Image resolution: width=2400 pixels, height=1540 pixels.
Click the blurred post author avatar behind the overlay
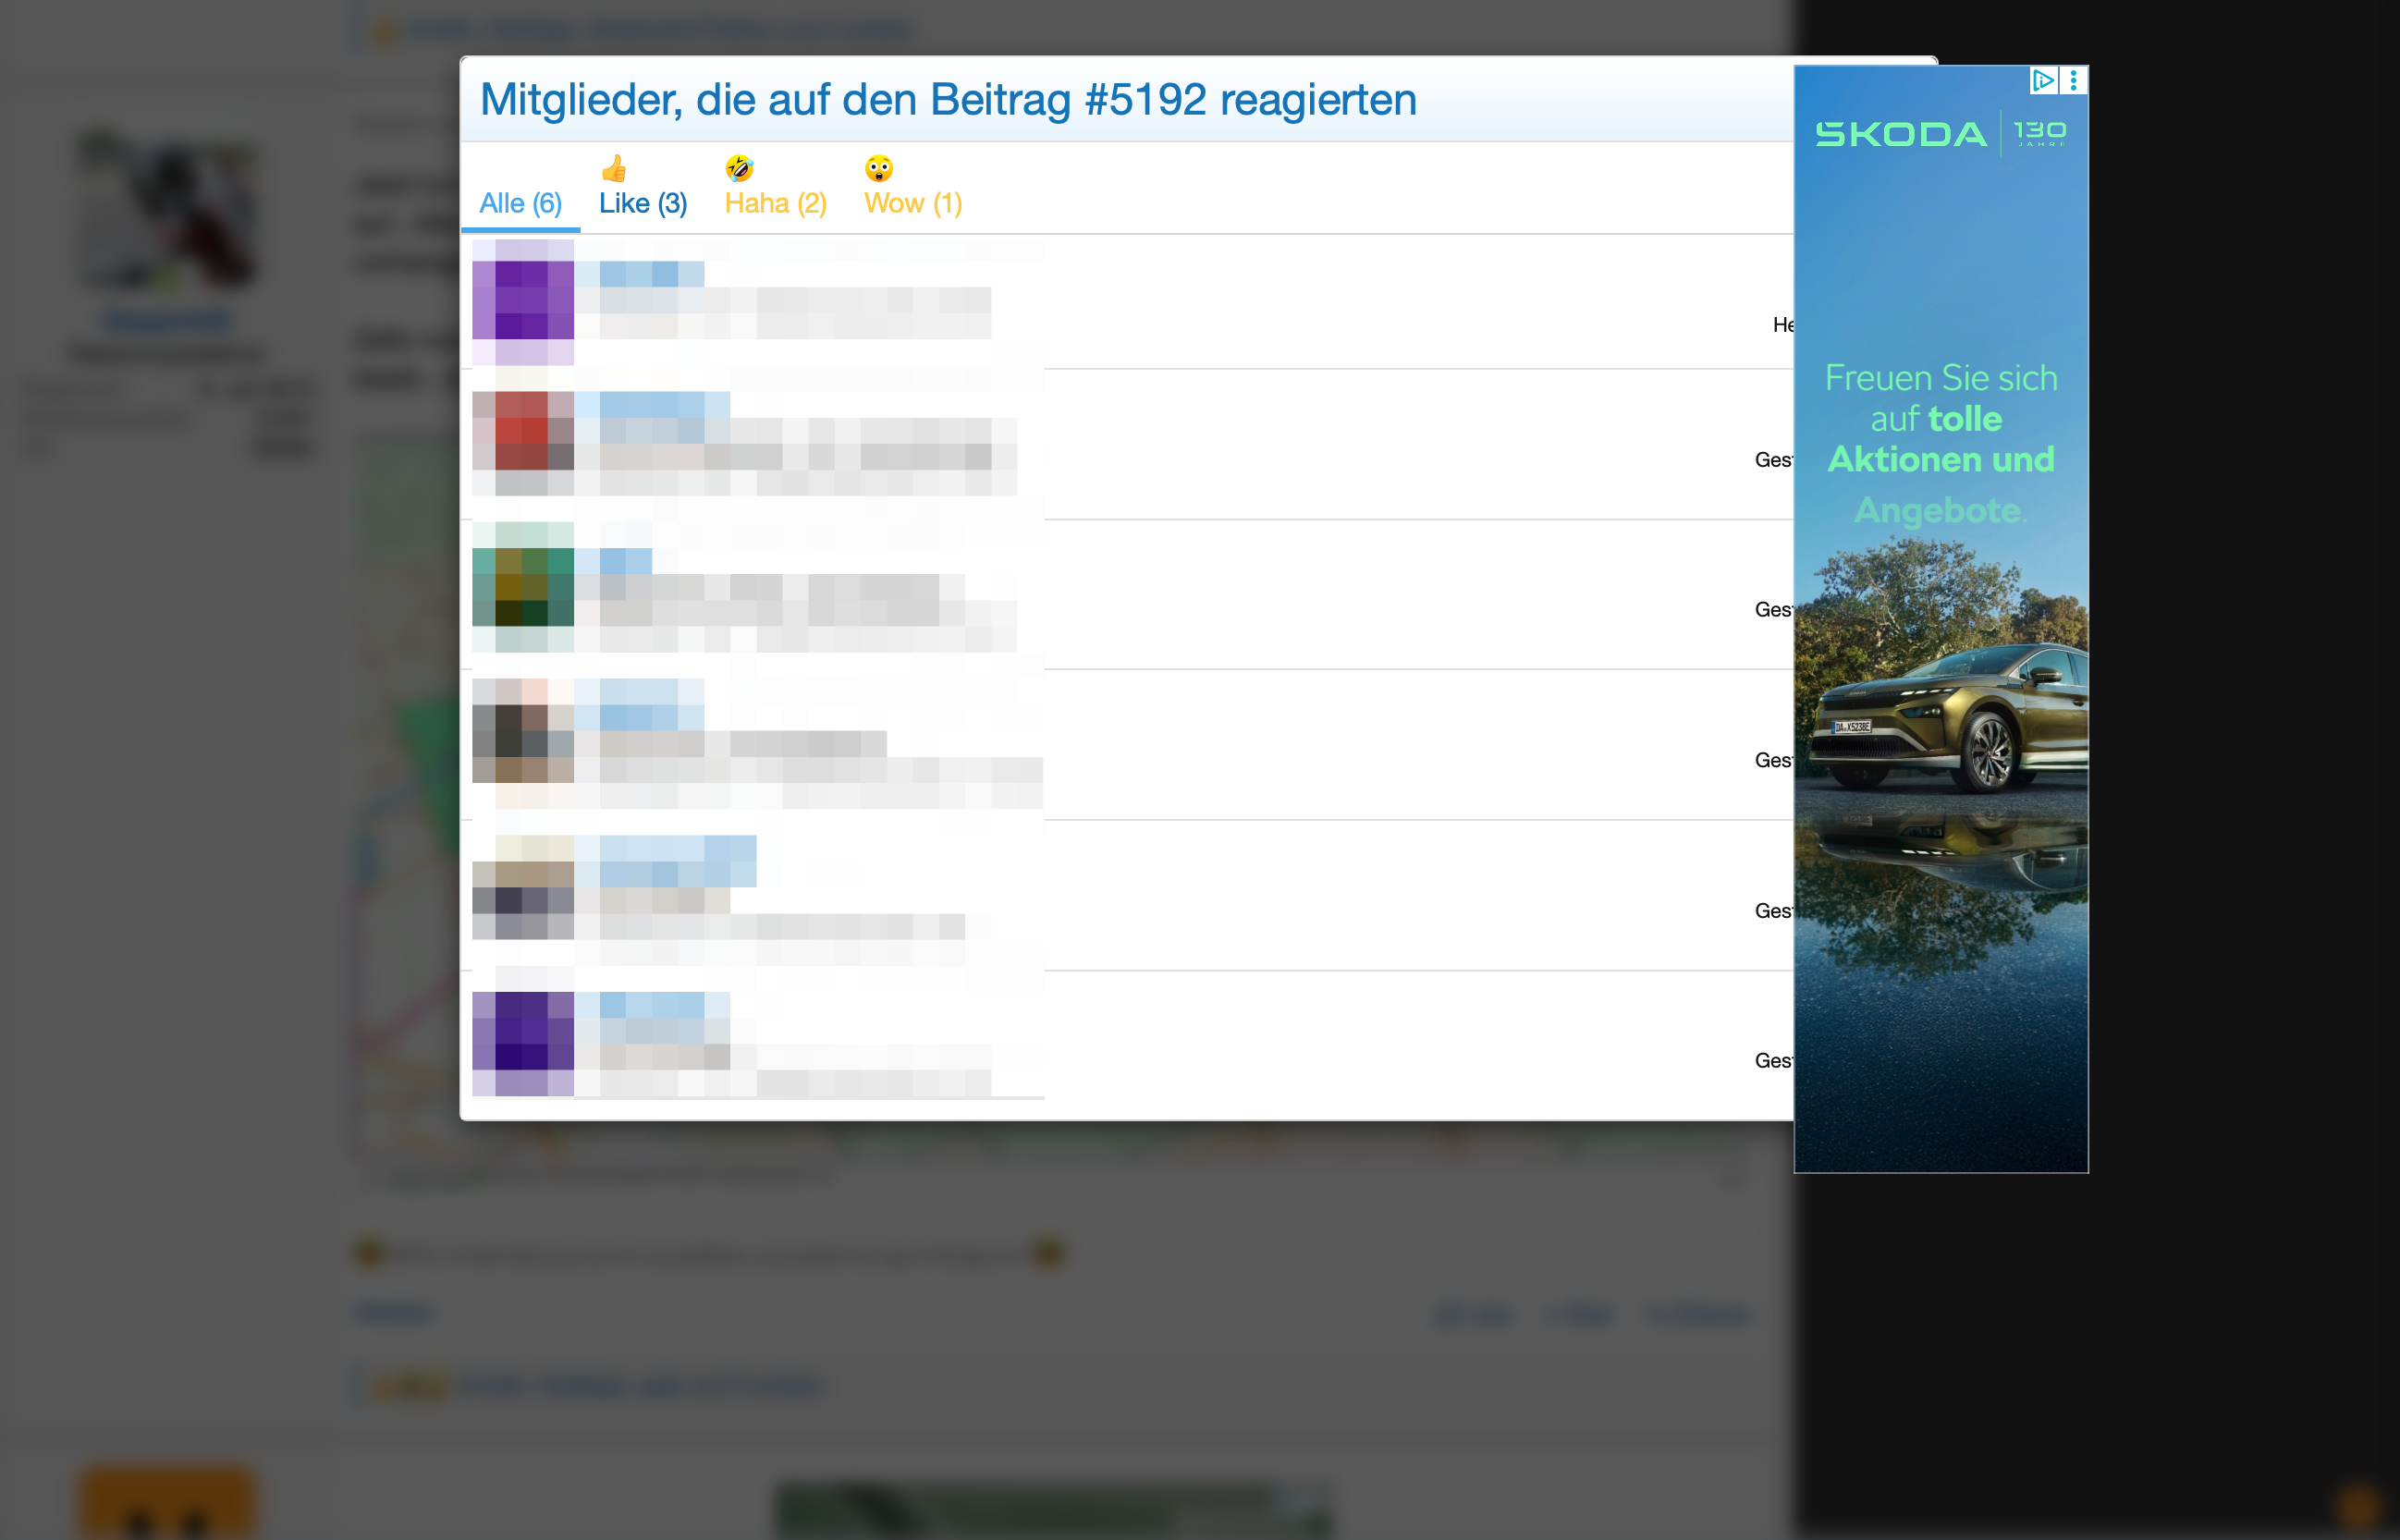tap(167, 212)
